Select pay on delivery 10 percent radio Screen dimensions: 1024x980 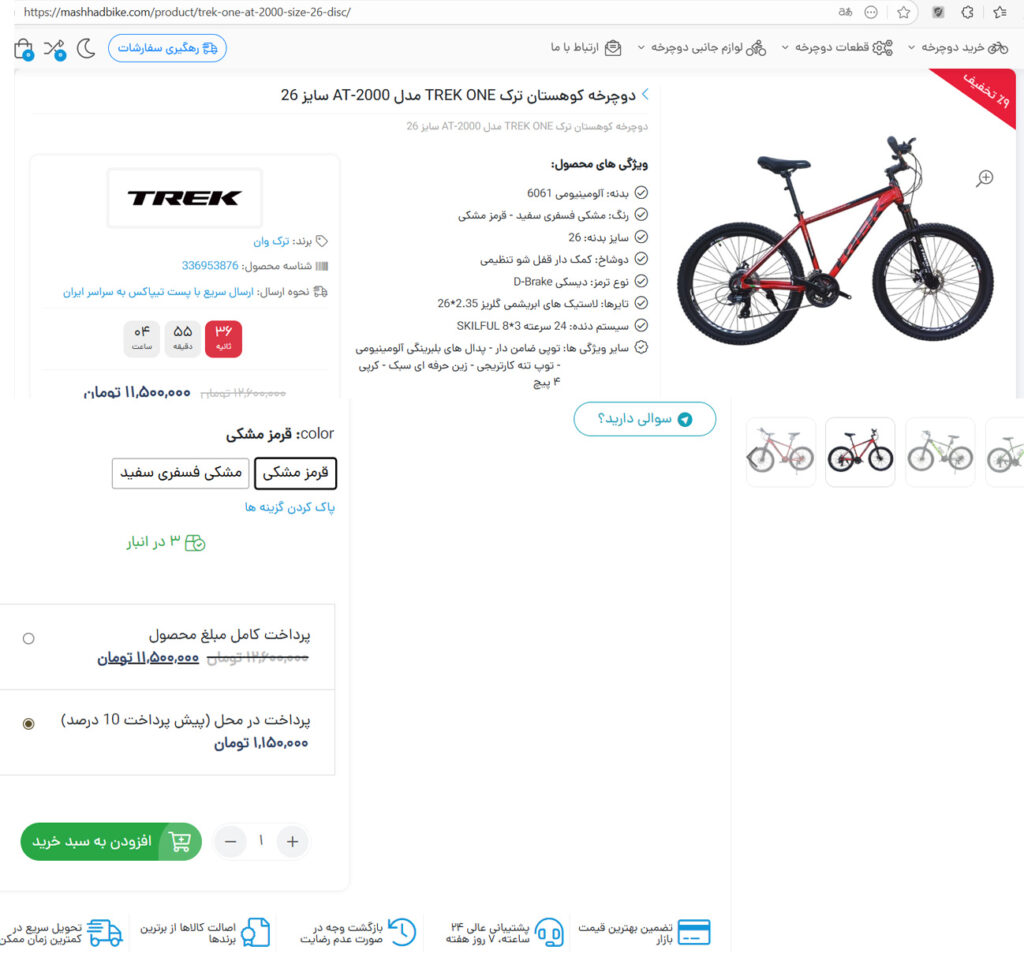click(28, 723)
